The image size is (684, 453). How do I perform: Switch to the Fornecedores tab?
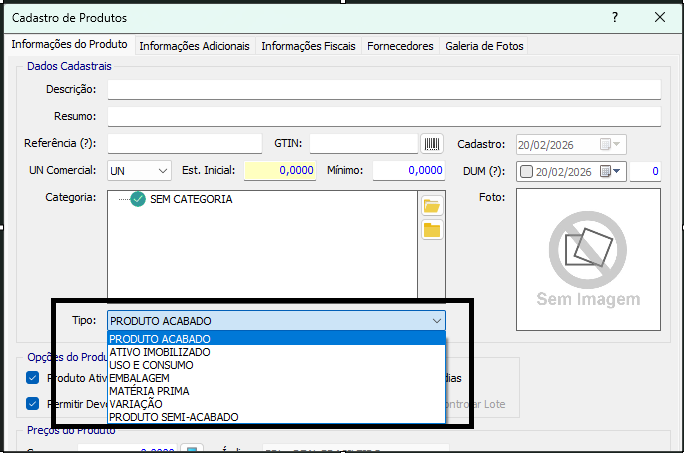[x=400, y=46]
